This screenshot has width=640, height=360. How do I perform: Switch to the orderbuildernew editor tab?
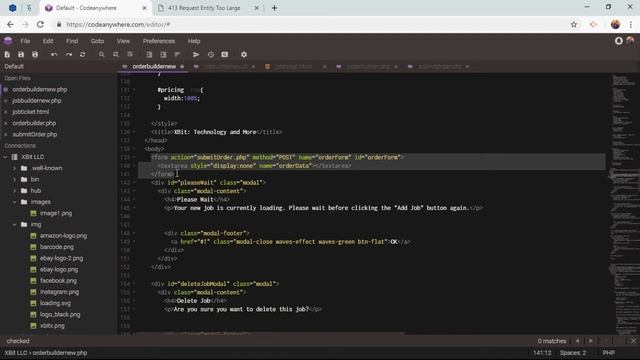(154, 67)
